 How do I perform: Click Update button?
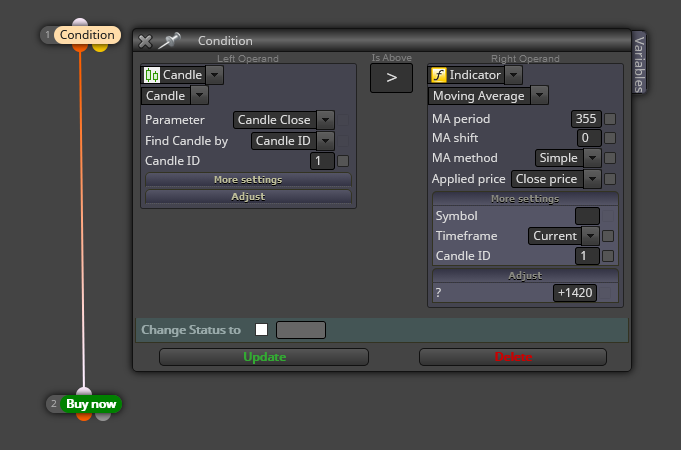pos(264,357)
